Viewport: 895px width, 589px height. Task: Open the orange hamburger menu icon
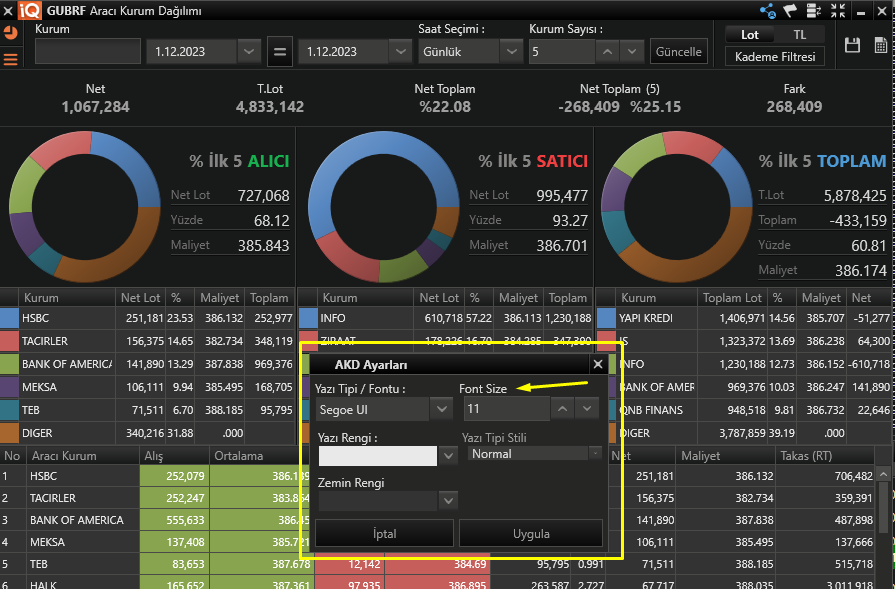point(11,59)
